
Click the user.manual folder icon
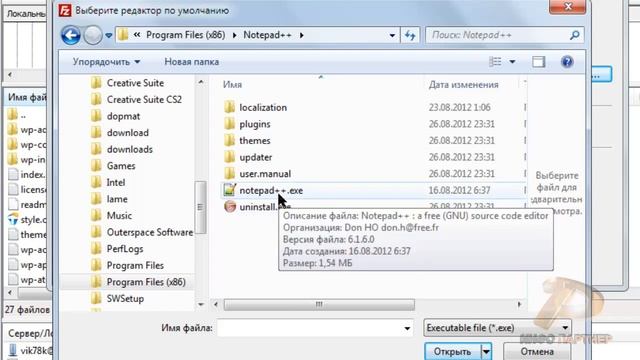pos(230,174)
